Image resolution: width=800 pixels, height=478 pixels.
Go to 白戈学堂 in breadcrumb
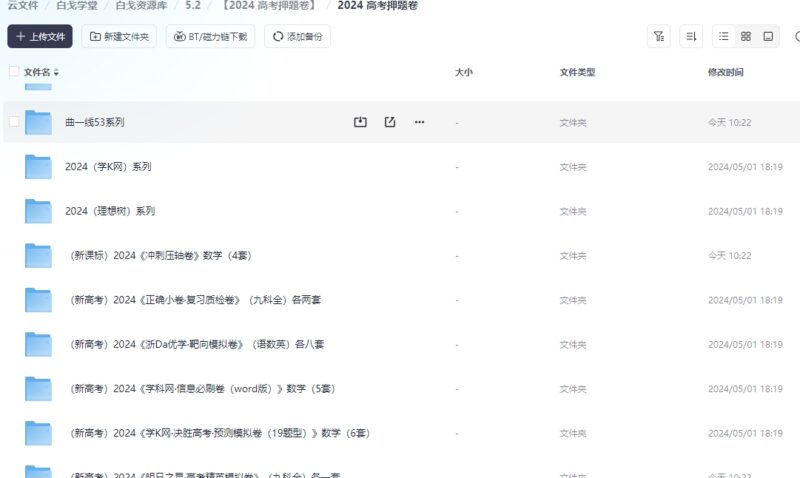coord(77,5)
